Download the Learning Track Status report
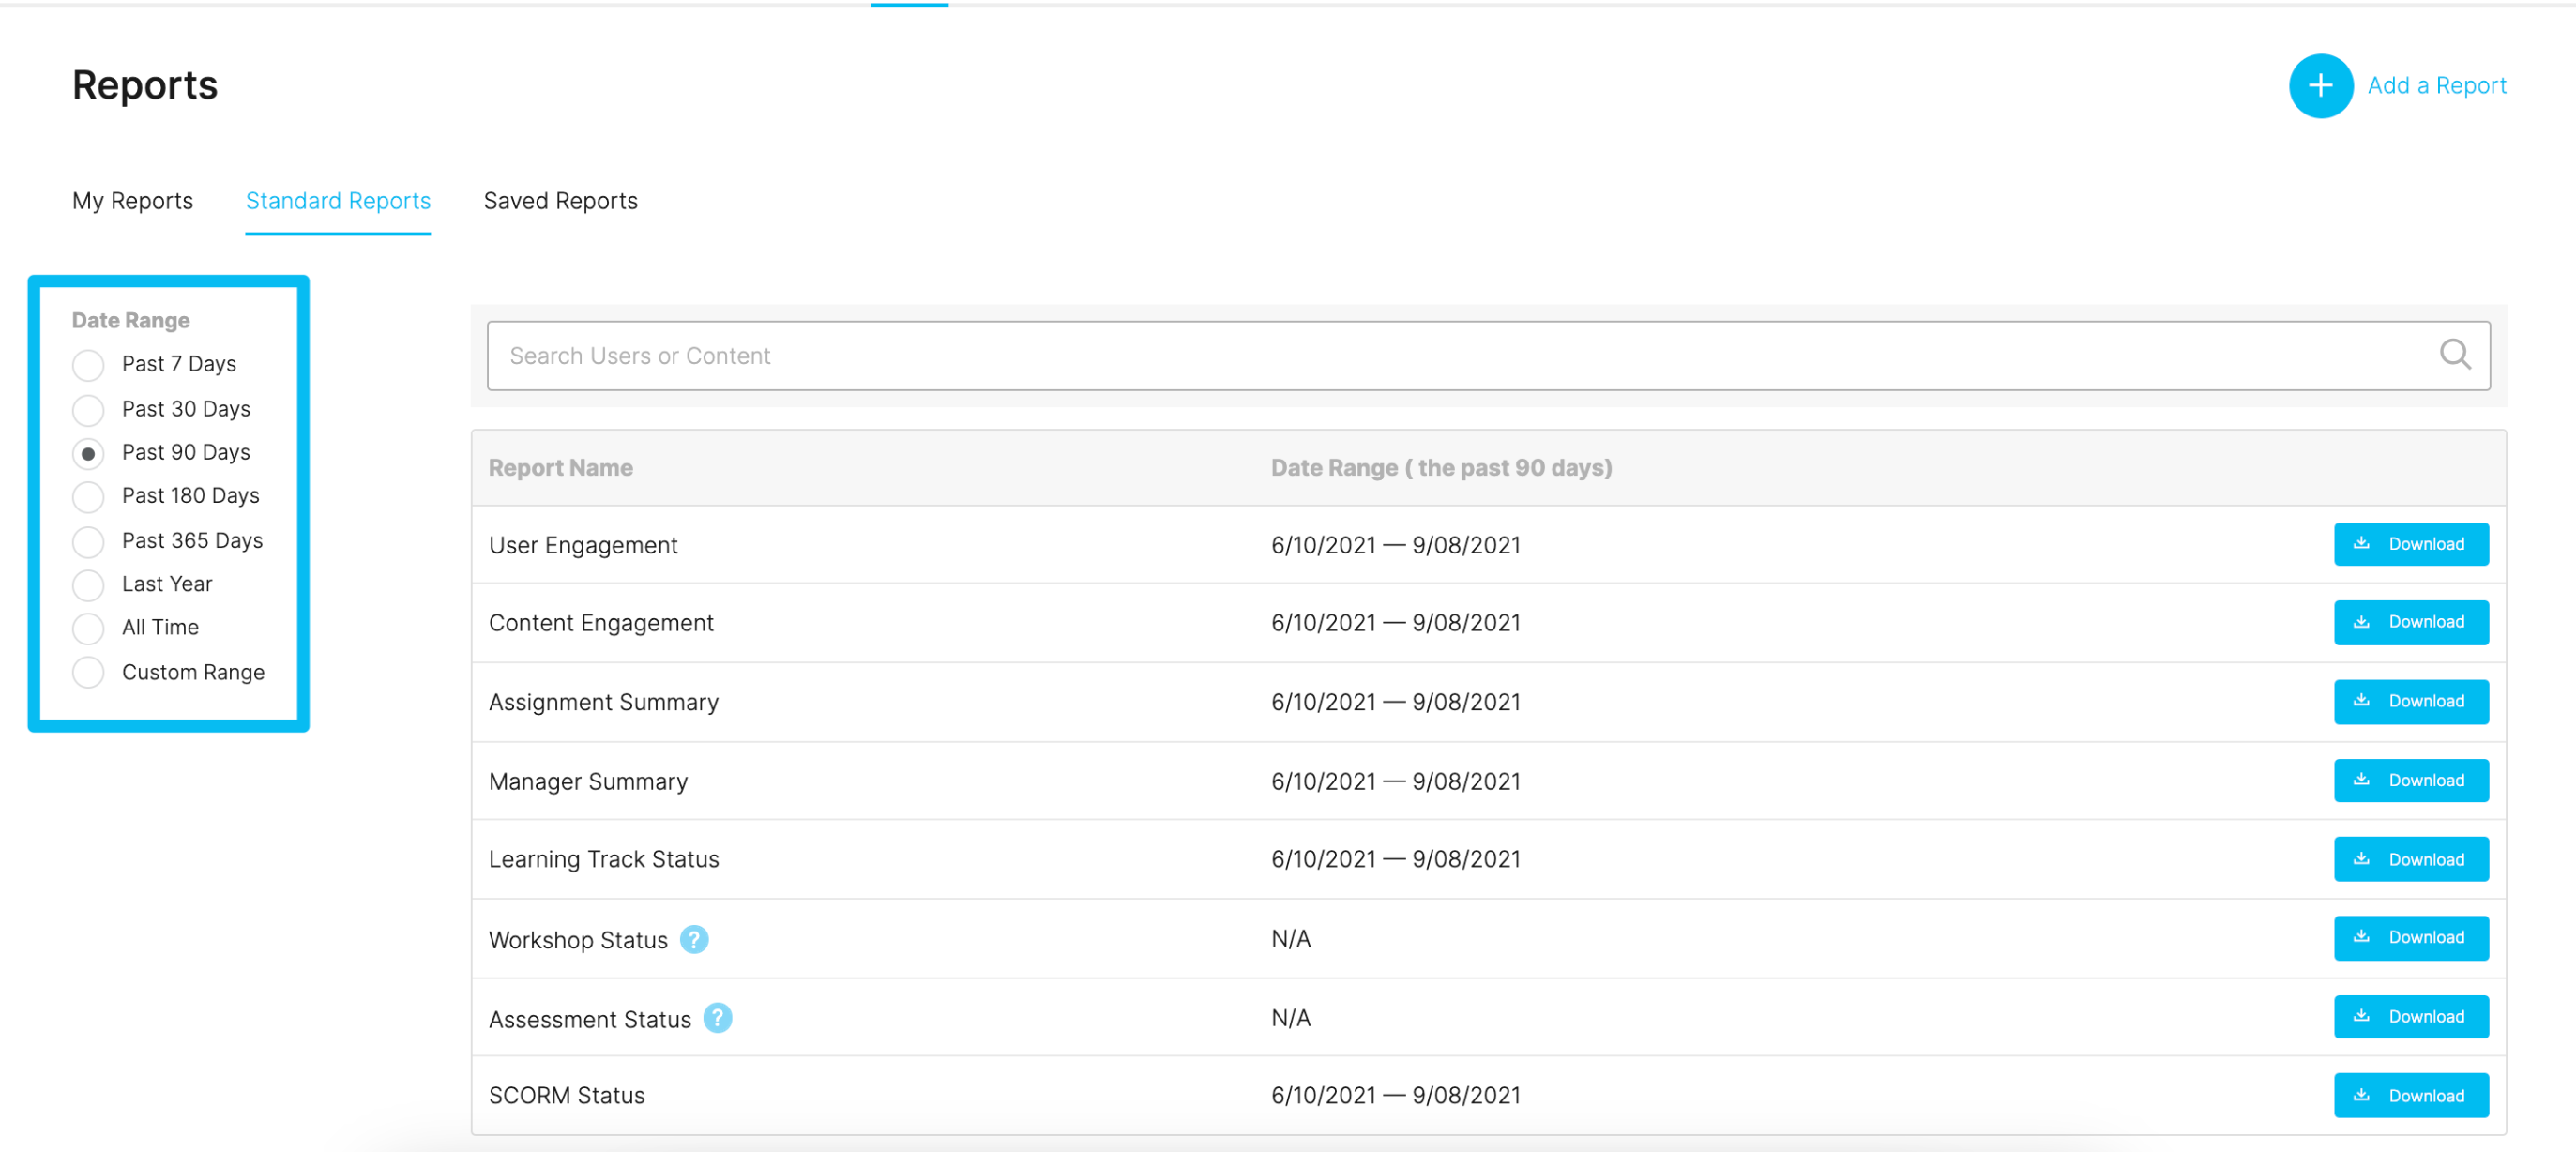Screen dimensions: 2576x1152 2410,859
